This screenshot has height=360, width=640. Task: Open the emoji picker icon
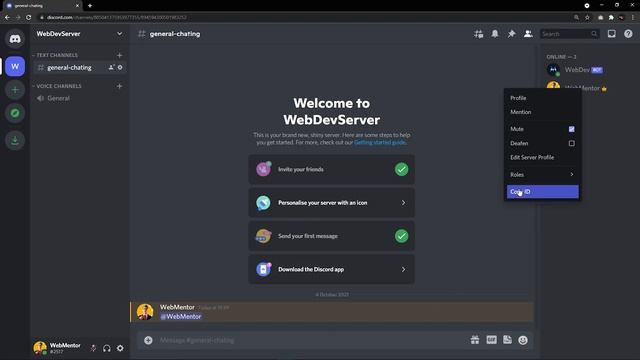coord(523,340)
